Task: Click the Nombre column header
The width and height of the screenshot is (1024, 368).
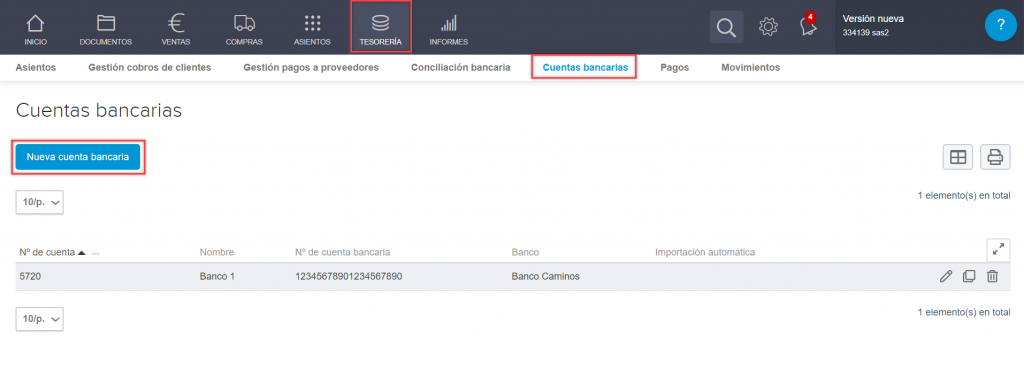Action: pyautogui.click(x=217, y=253)
